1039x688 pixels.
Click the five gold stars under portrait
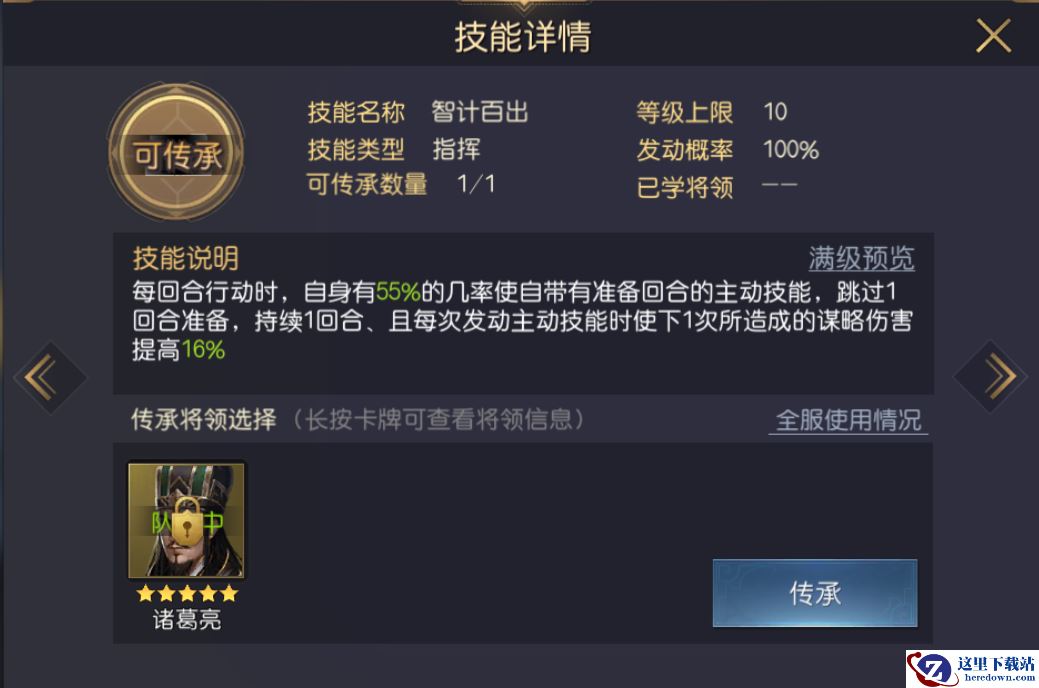pyautogui.click(x=186, y=593)
